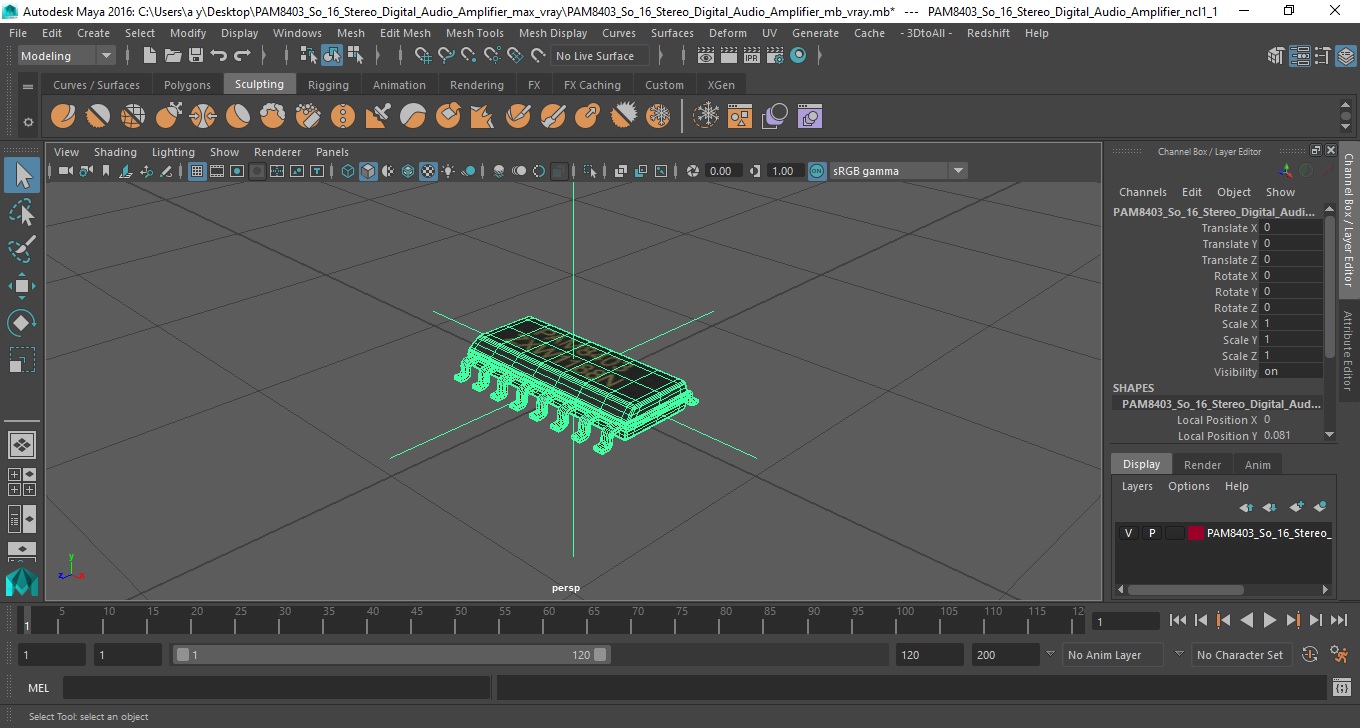This screenshot has height=728, width=1360.
Task: Toggle the Attribute Editor side tab
Action: (x=1347, y=349)
